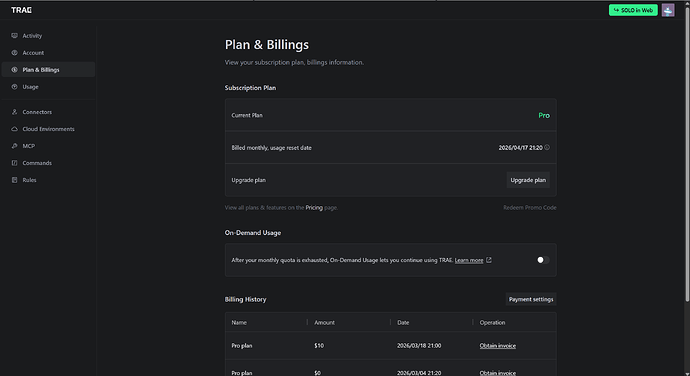Select Plan & Billings in sidebar
The image size is (690, 376).
click(48, 70)
